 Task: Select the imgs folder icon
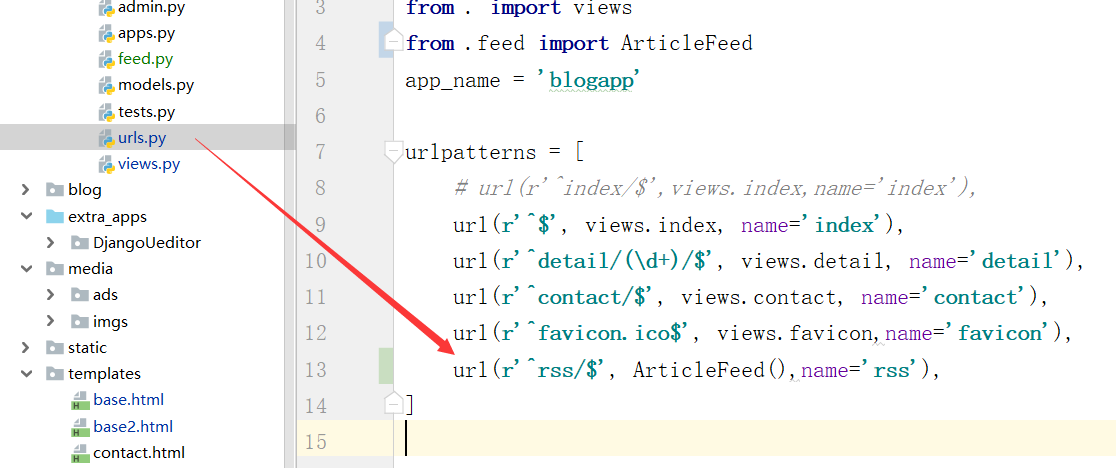[x=80, y=321]
